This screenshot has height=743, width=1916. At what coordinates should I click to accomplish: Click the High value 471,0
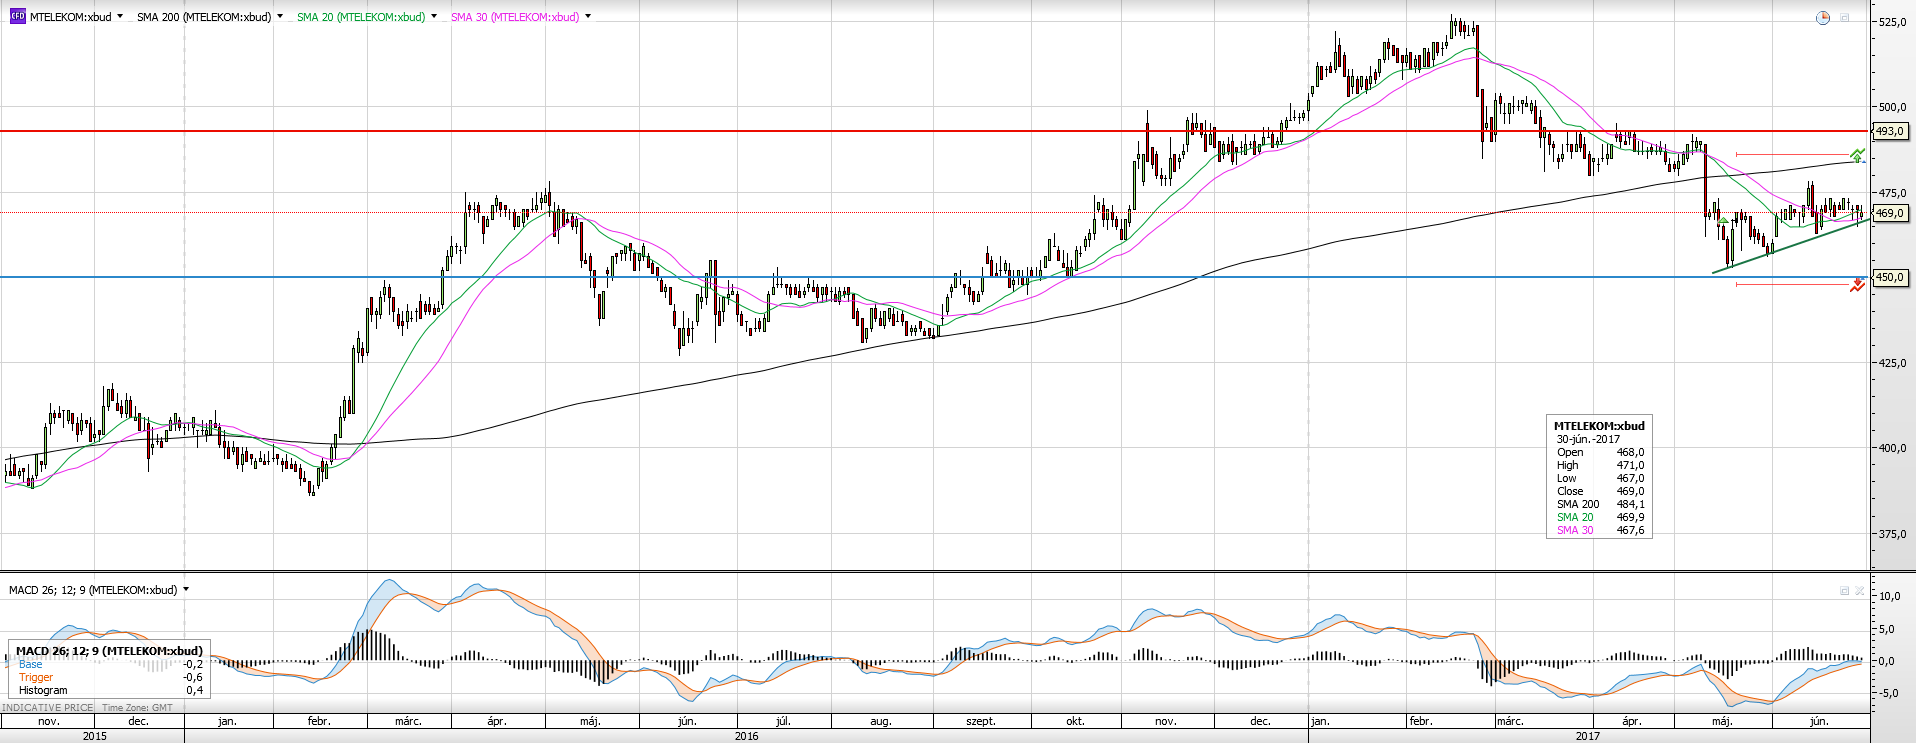click(x=1630, y=465)
